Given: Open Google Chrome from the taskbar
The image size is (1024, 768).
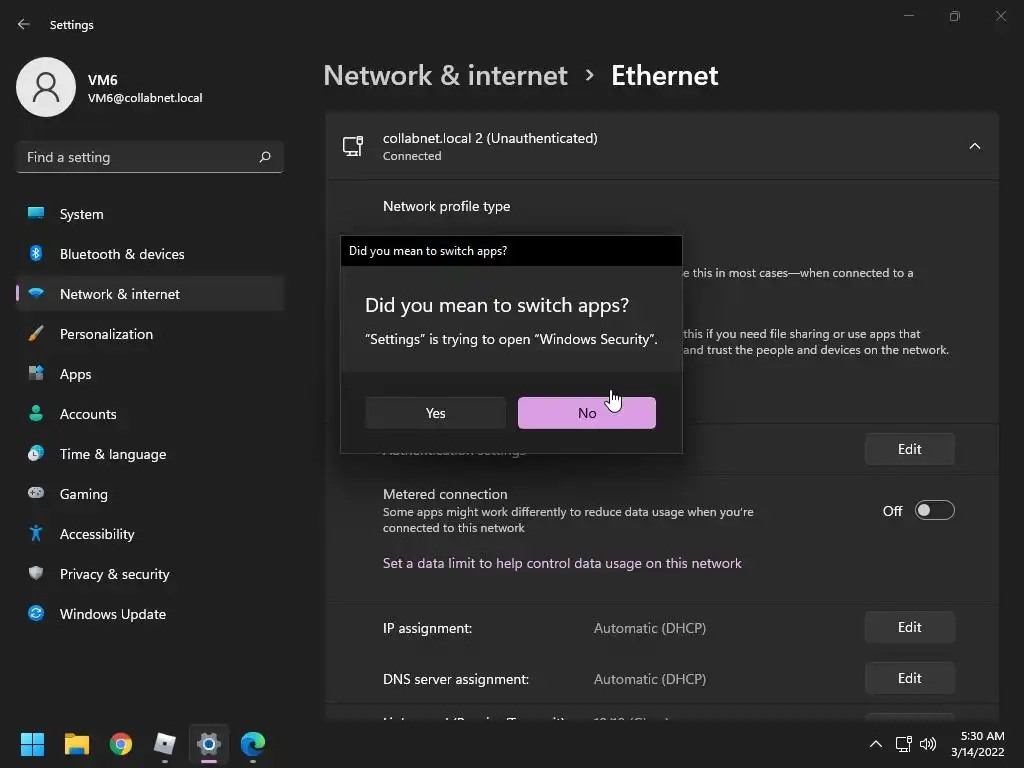Looking at the screenshot, I should (x=121, y=744).
